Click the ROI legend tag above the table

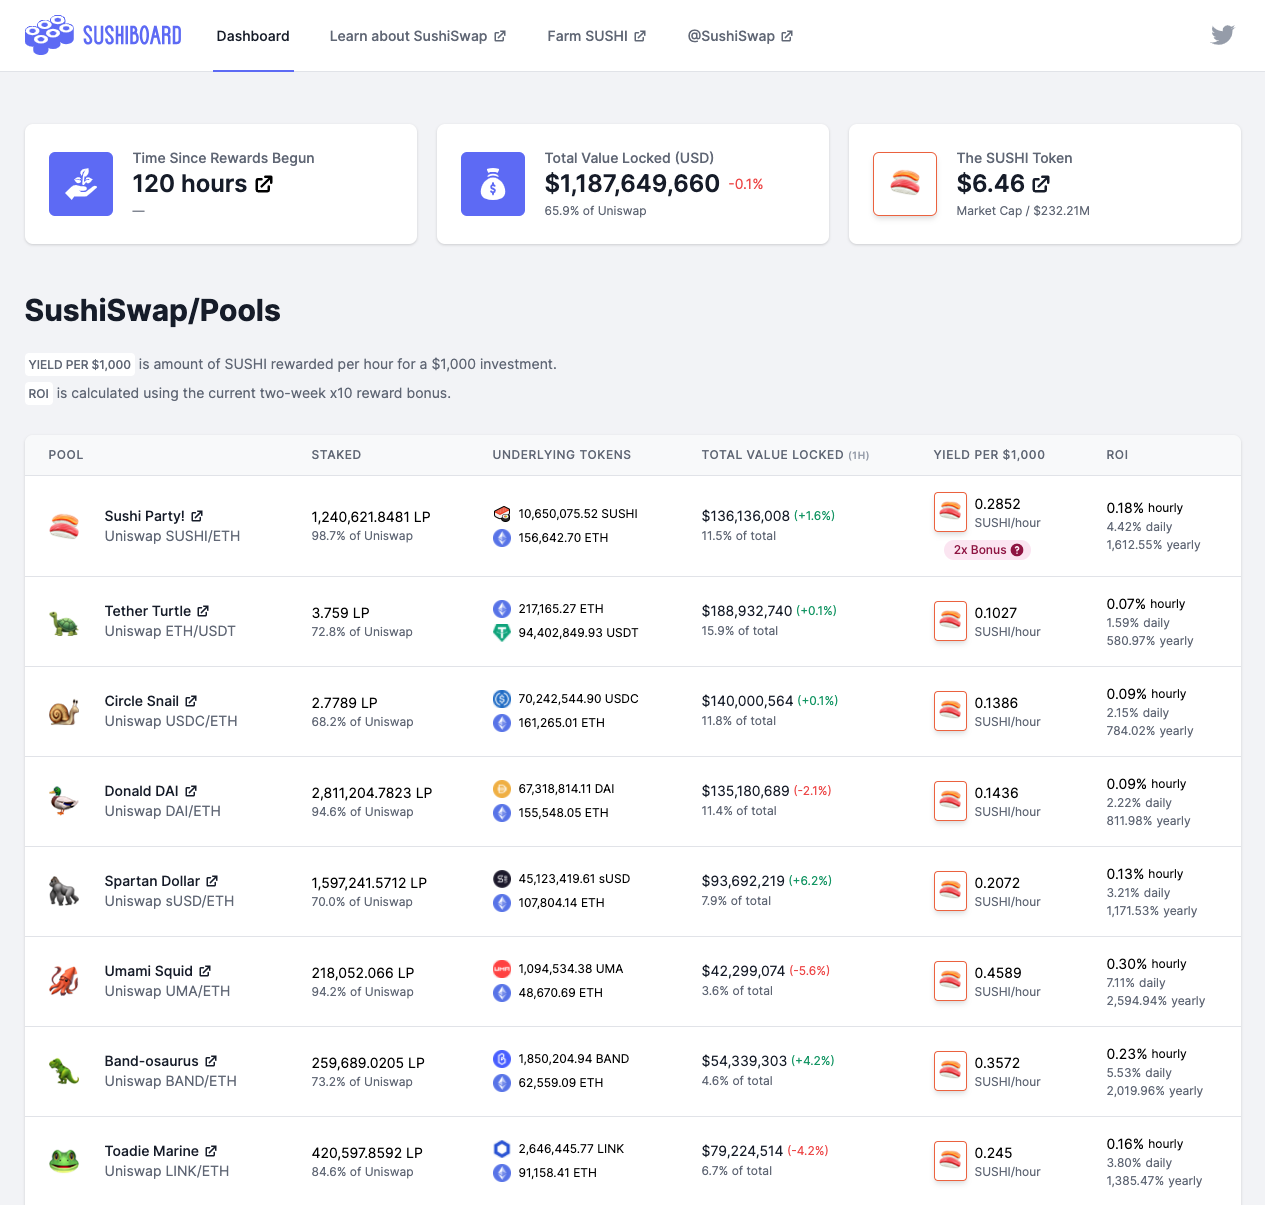[x=39, y=394]
